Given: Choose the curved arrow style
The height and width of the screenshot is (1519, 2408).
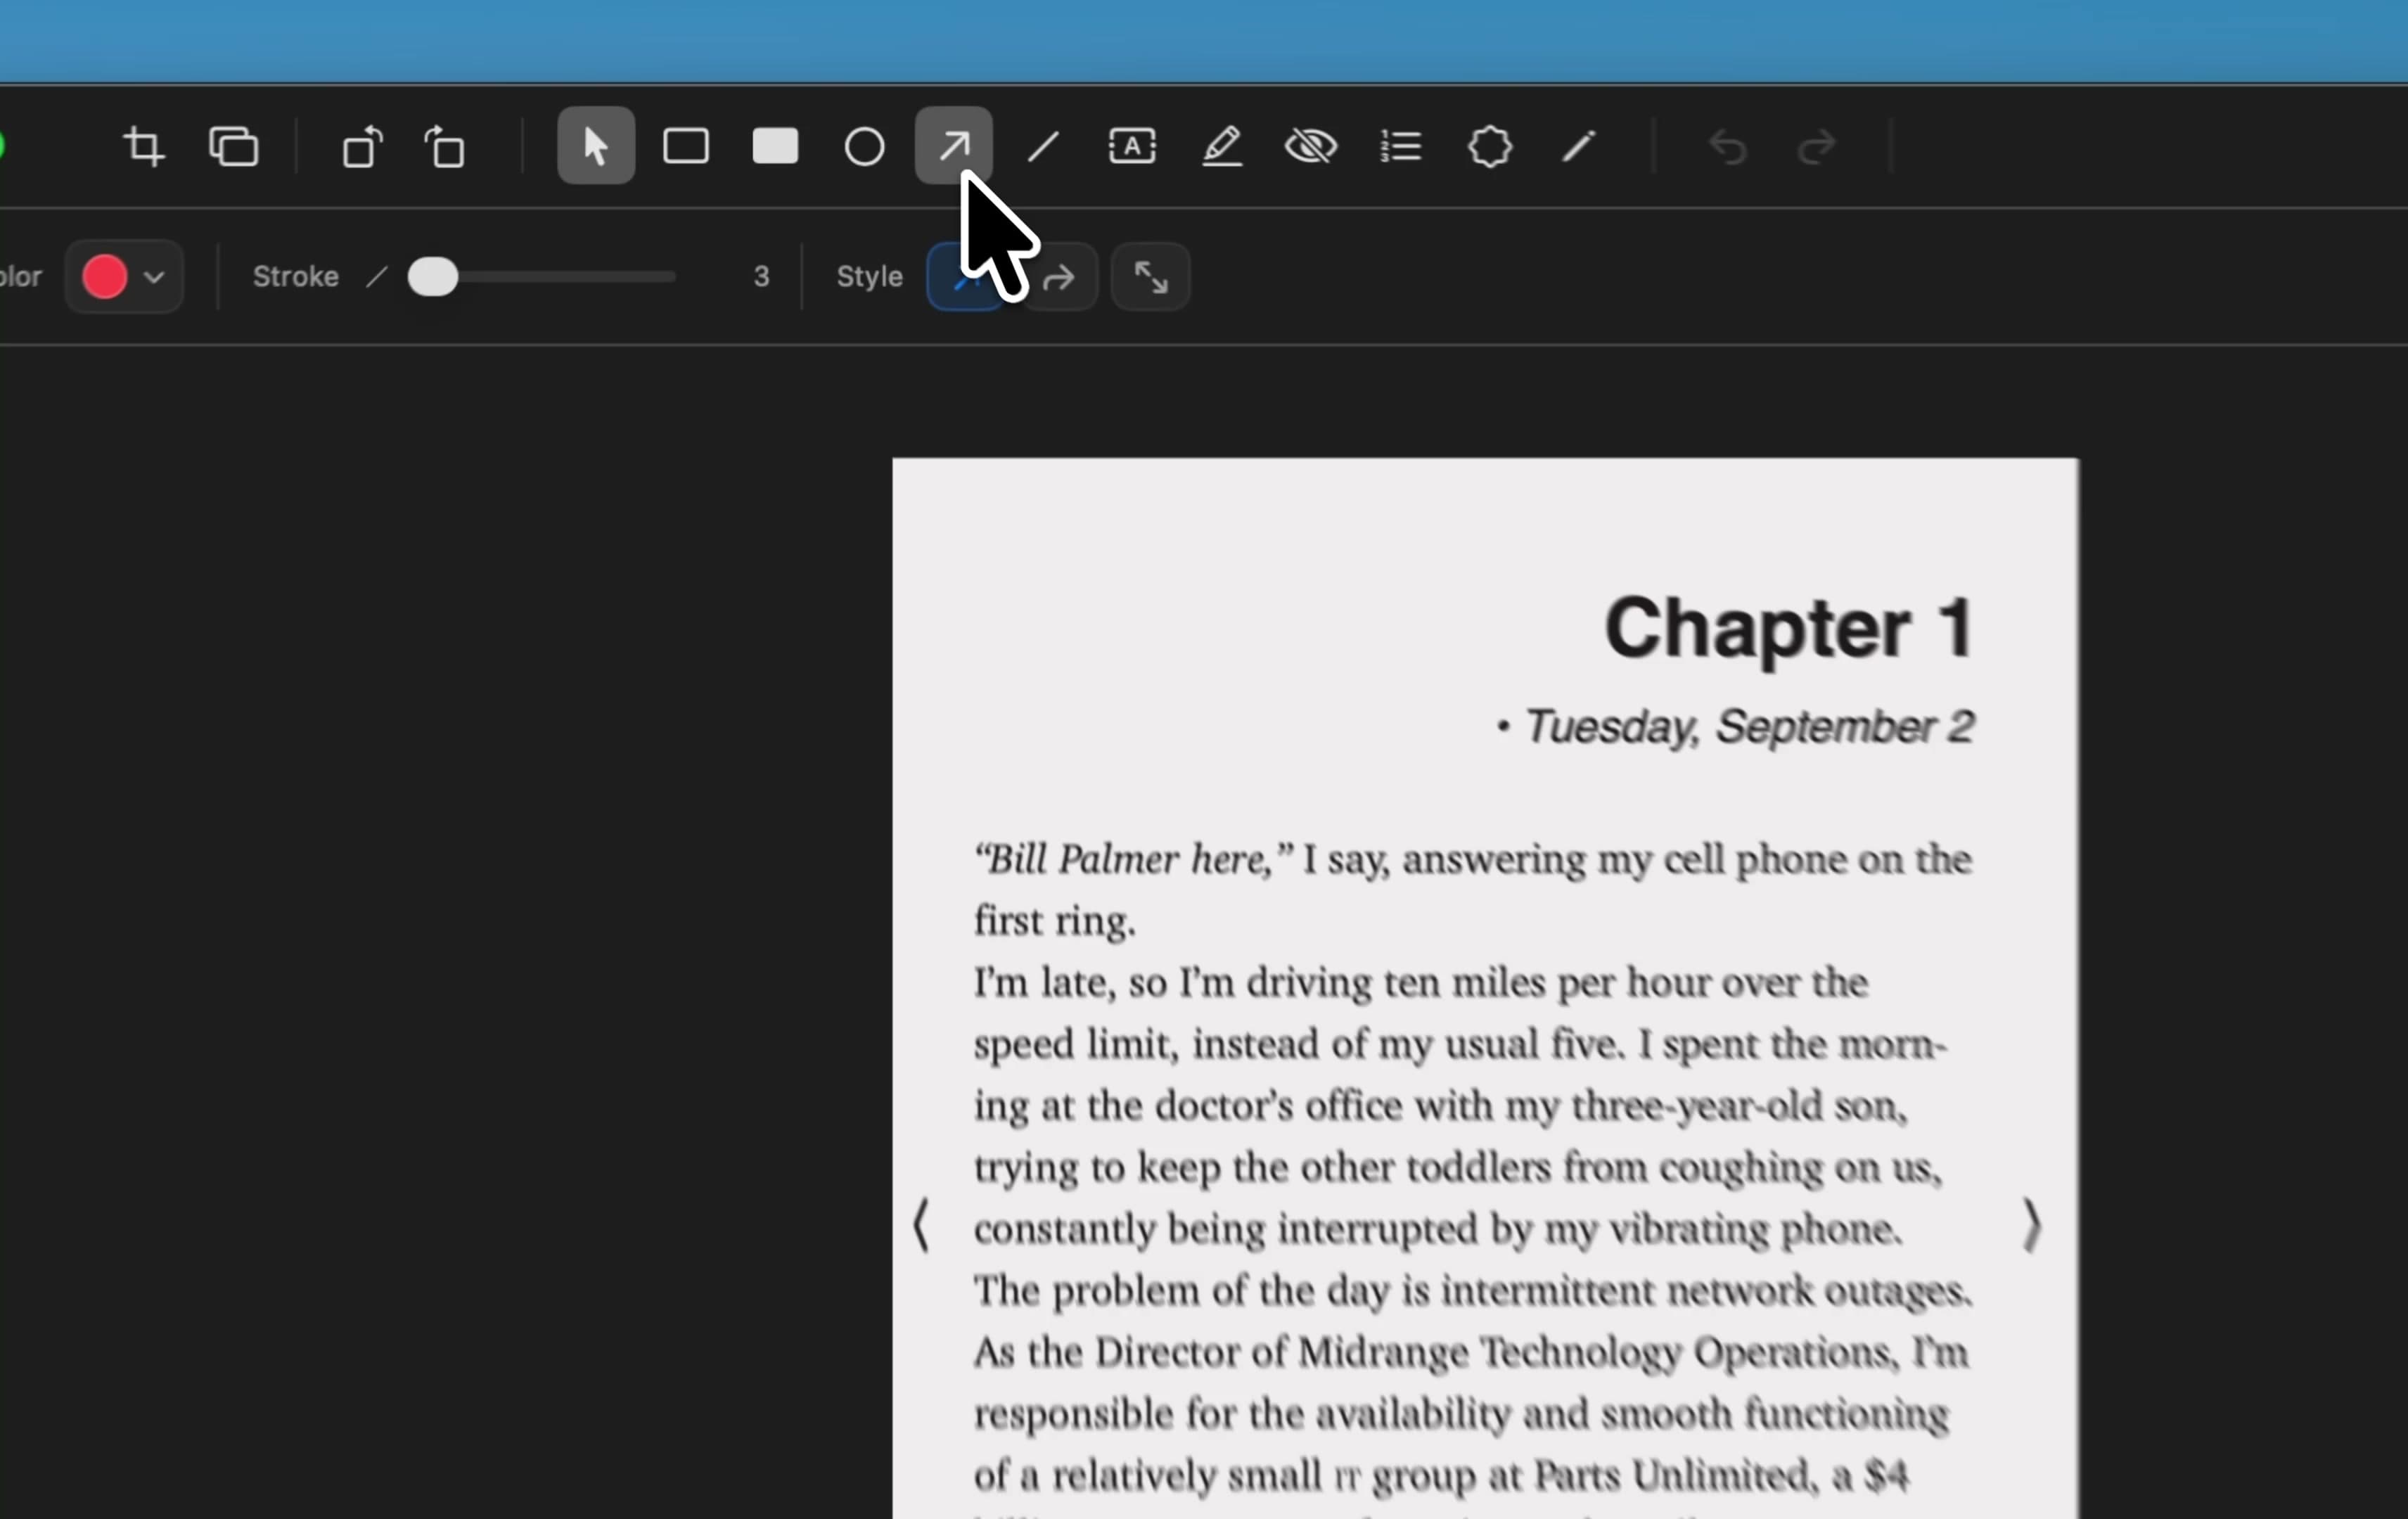Looking at the screenshot, I should (1060, 277).
